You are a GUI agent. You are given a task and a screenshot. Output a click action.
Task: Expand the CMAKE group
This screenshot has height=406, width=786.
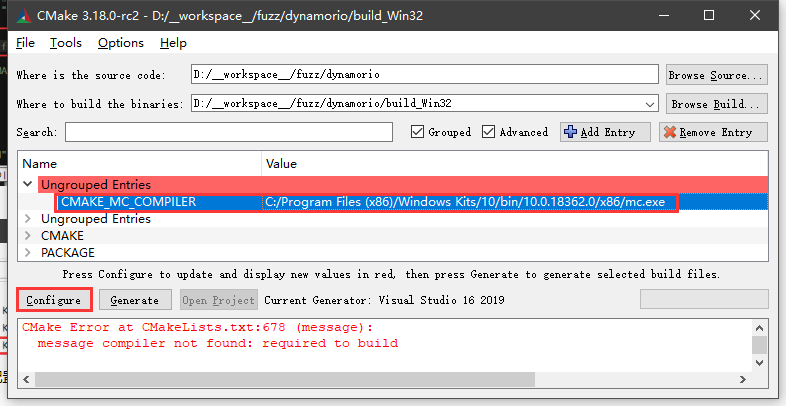[28, 236]
